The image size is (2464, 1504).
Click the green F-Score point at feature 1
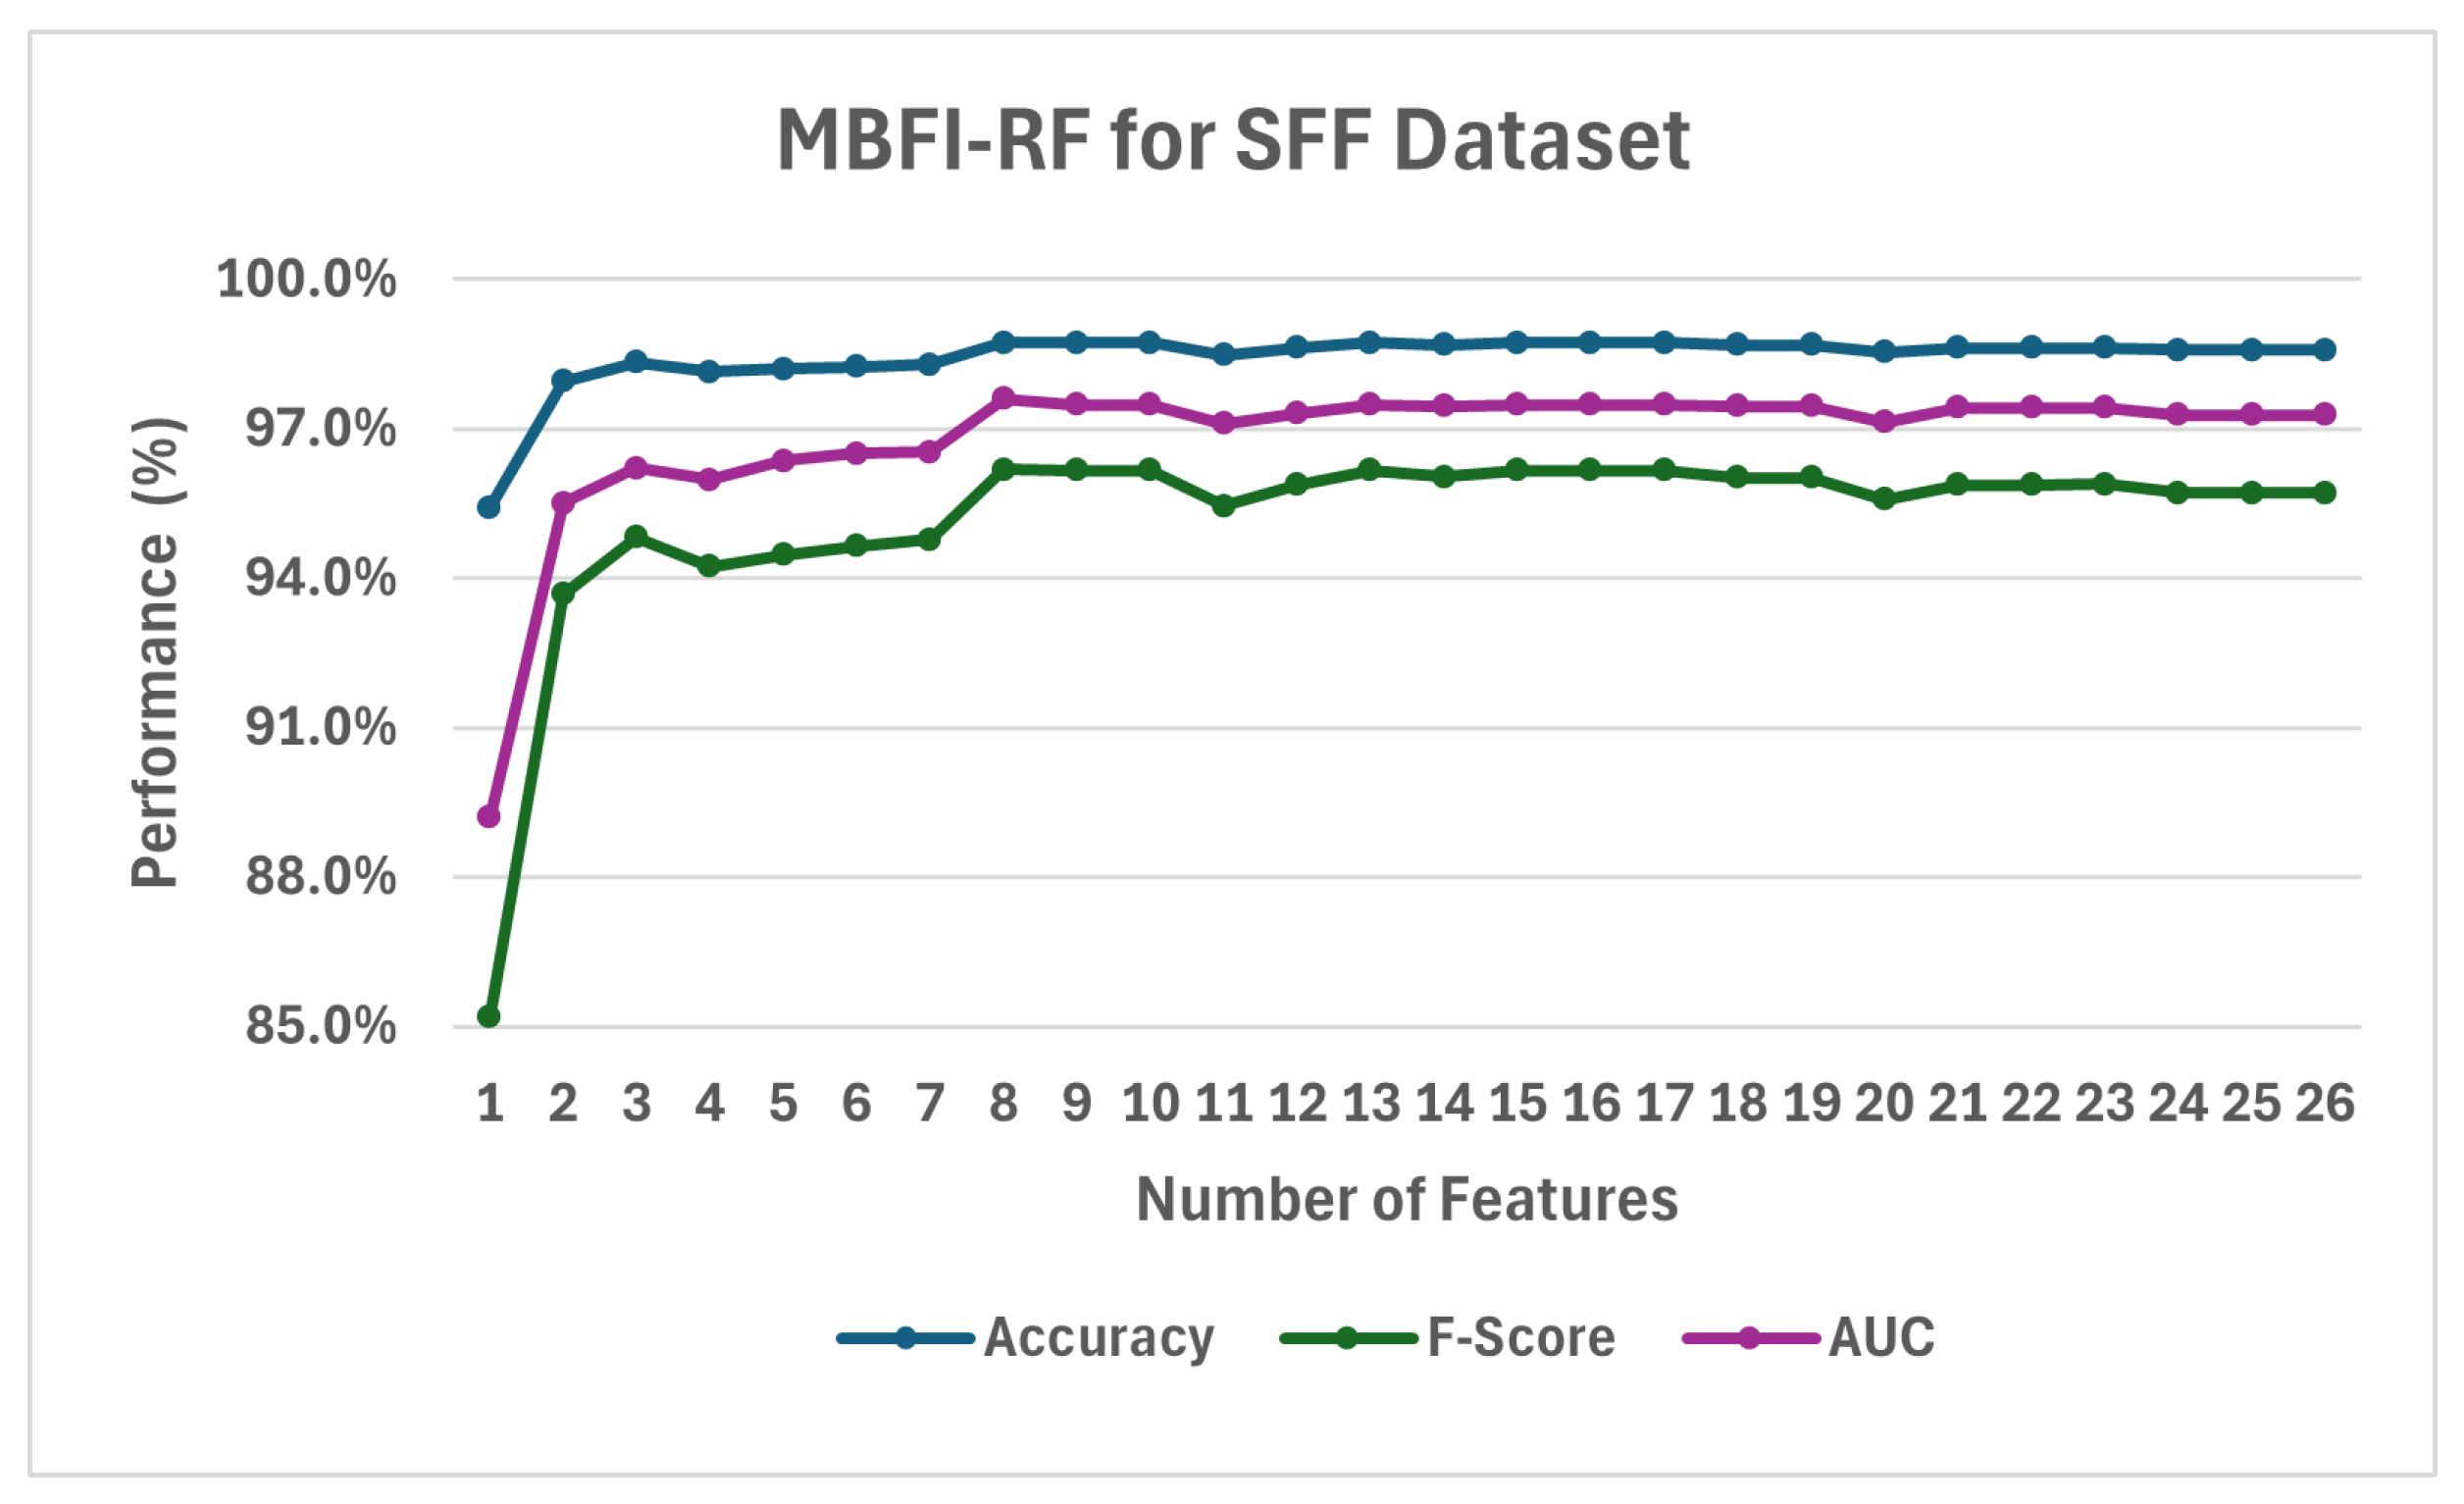(x=489, y=1017)
